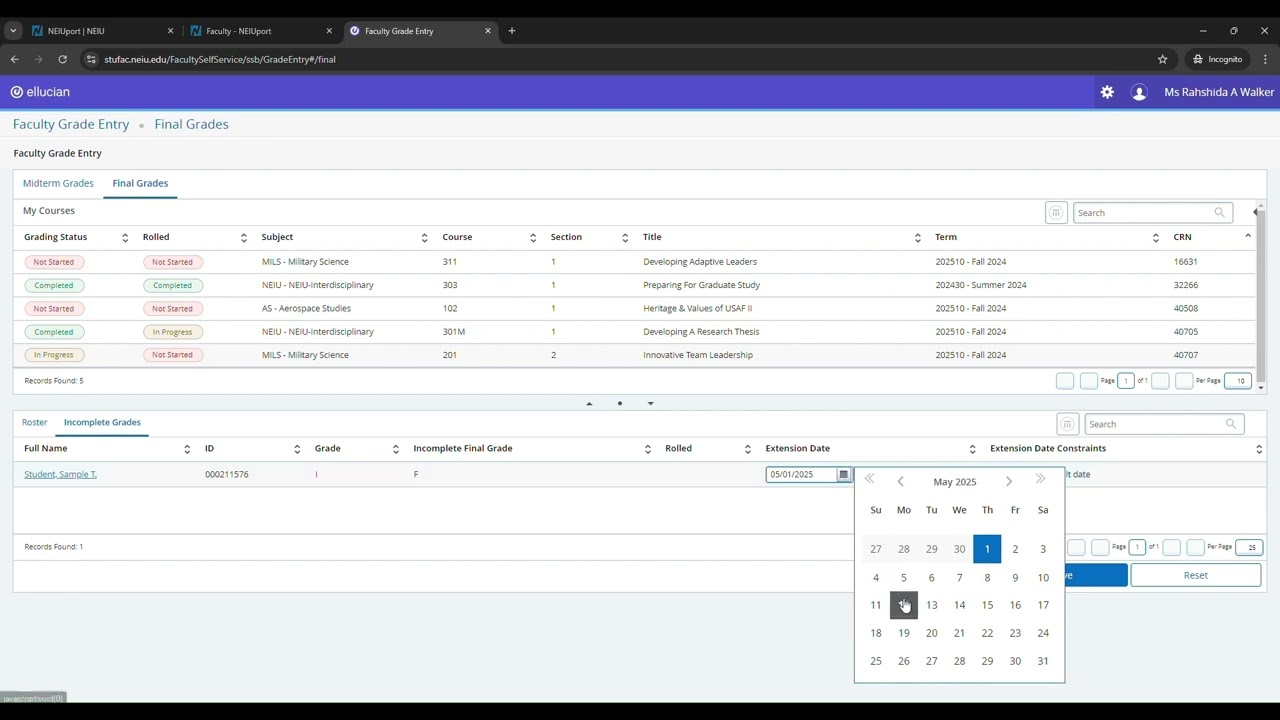Bookmark this page with the star

[x=1162, y=59]
